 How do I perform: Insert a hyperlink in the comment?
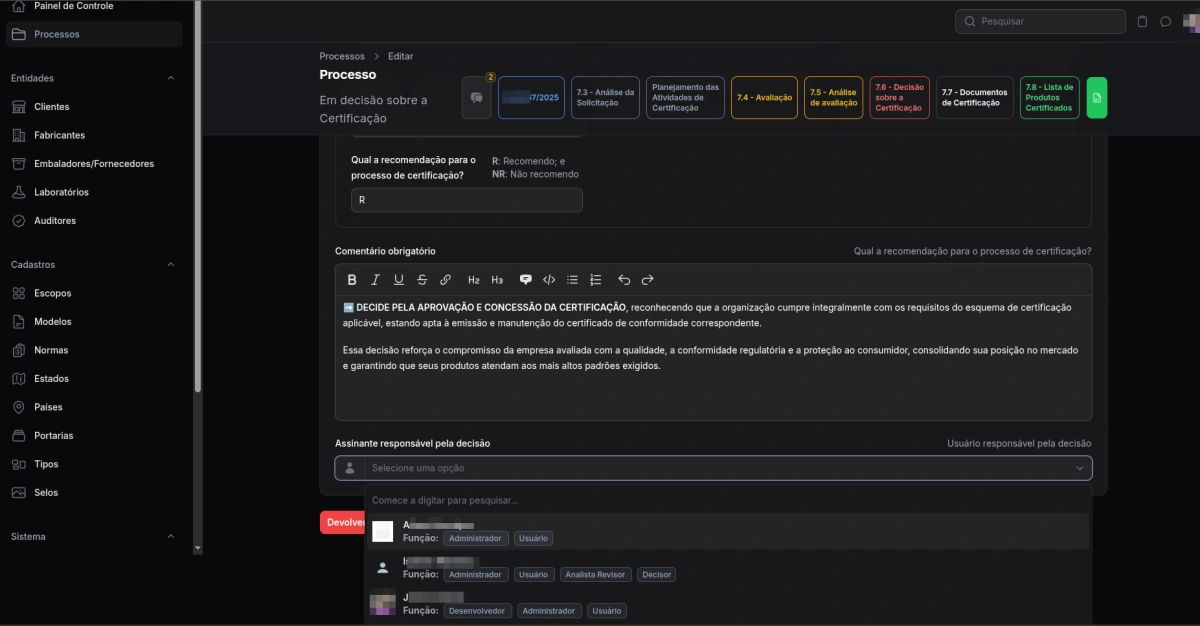pyautogui.click(x=447, y=280)
